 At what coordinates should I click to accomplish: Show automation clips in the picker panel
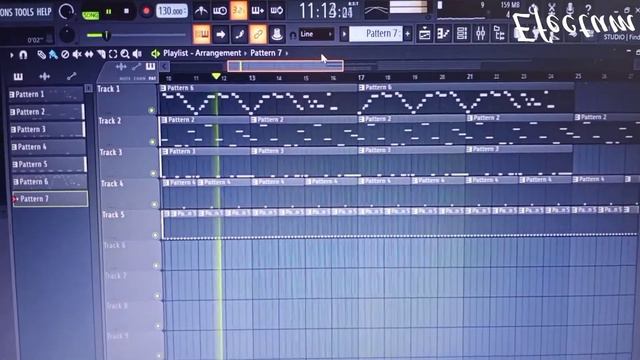71,76
